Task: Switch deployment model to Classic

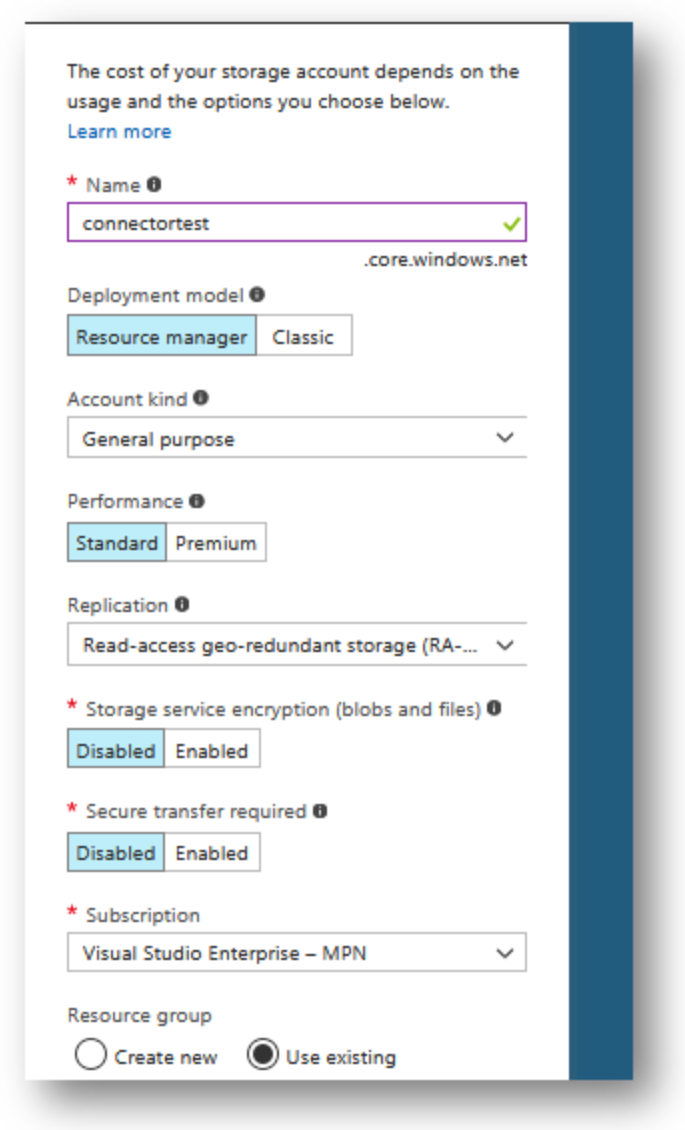Action: 304,336
